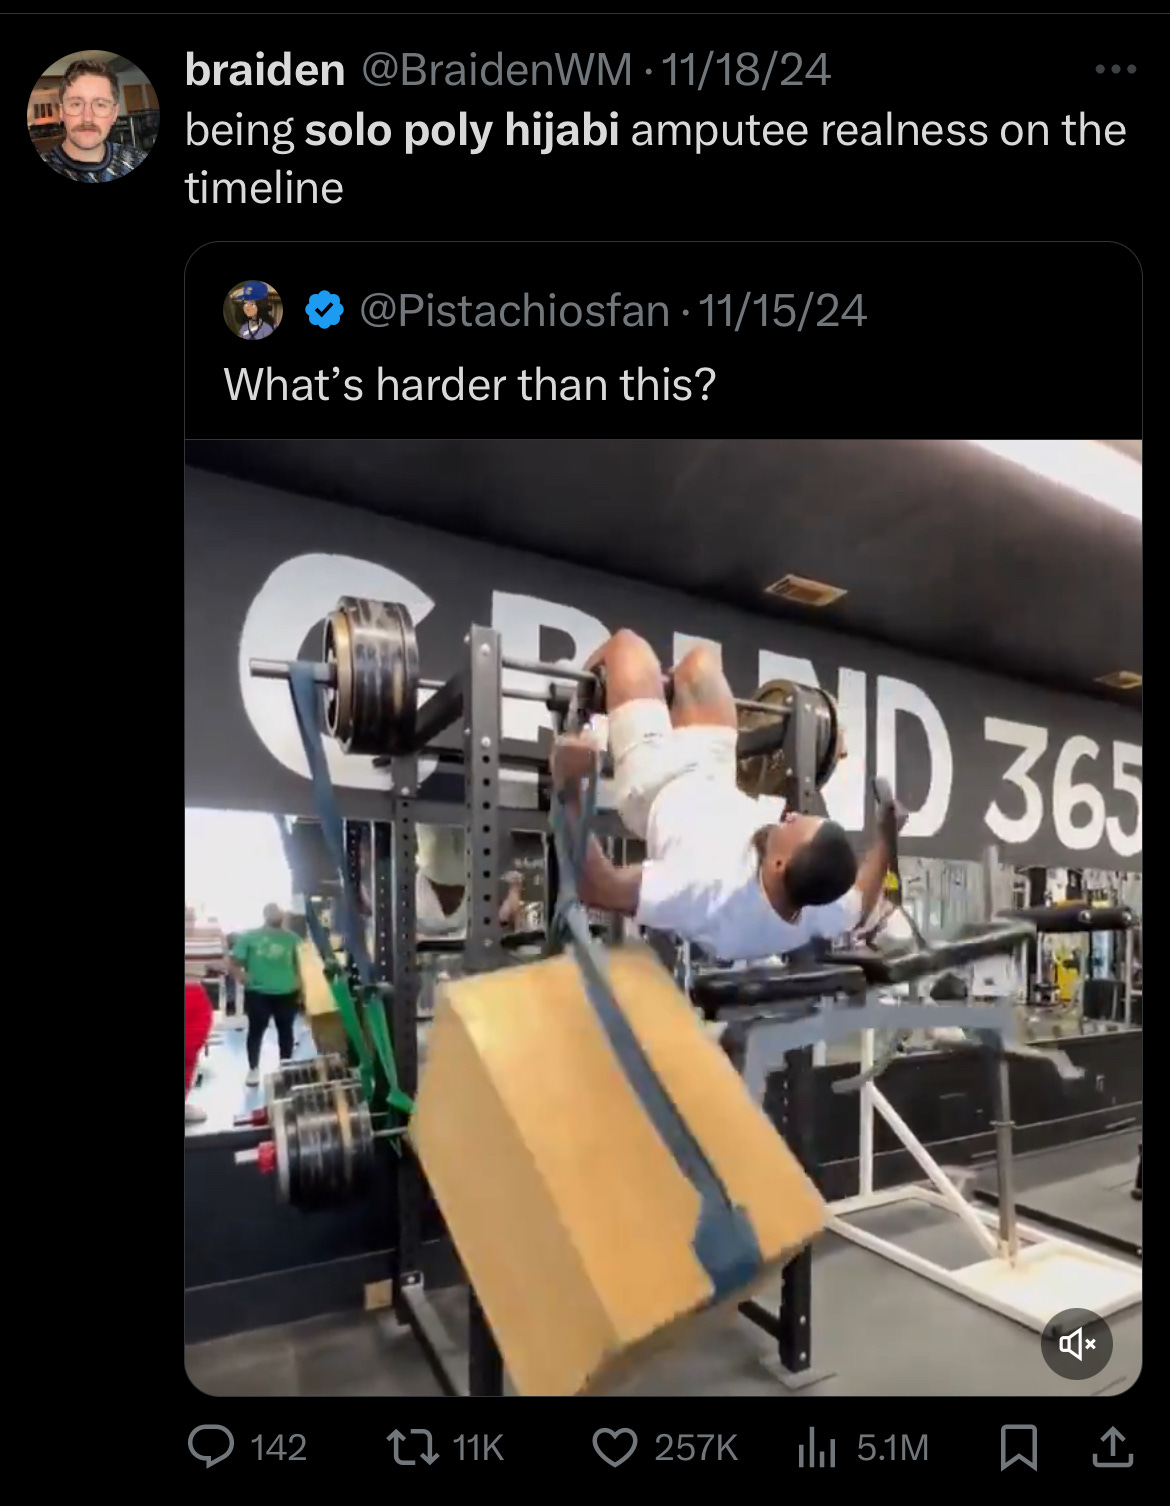Like the tweet with heart icon

[615, 1447]
